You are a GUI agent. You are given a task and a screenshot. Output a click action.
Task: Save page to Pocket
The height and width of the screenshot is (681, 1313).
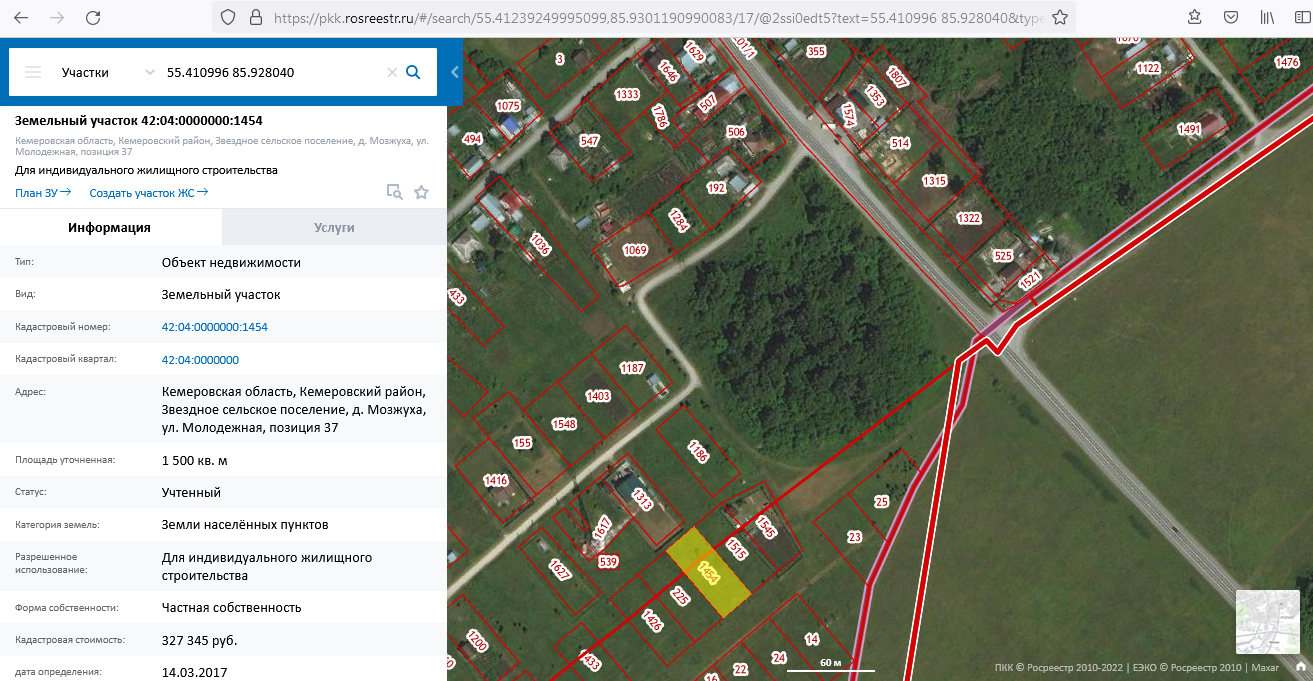click(x=1231, y=17)
